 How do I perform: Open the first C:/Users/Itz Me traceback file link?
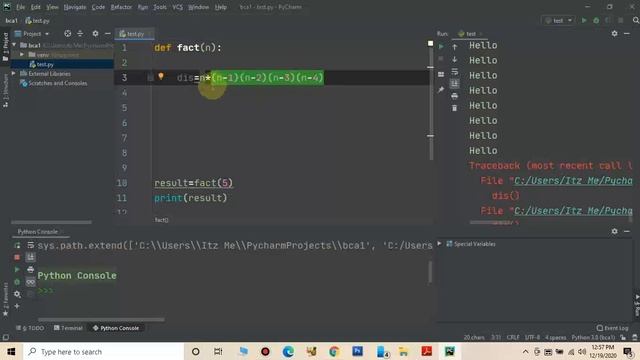[573, 180]
